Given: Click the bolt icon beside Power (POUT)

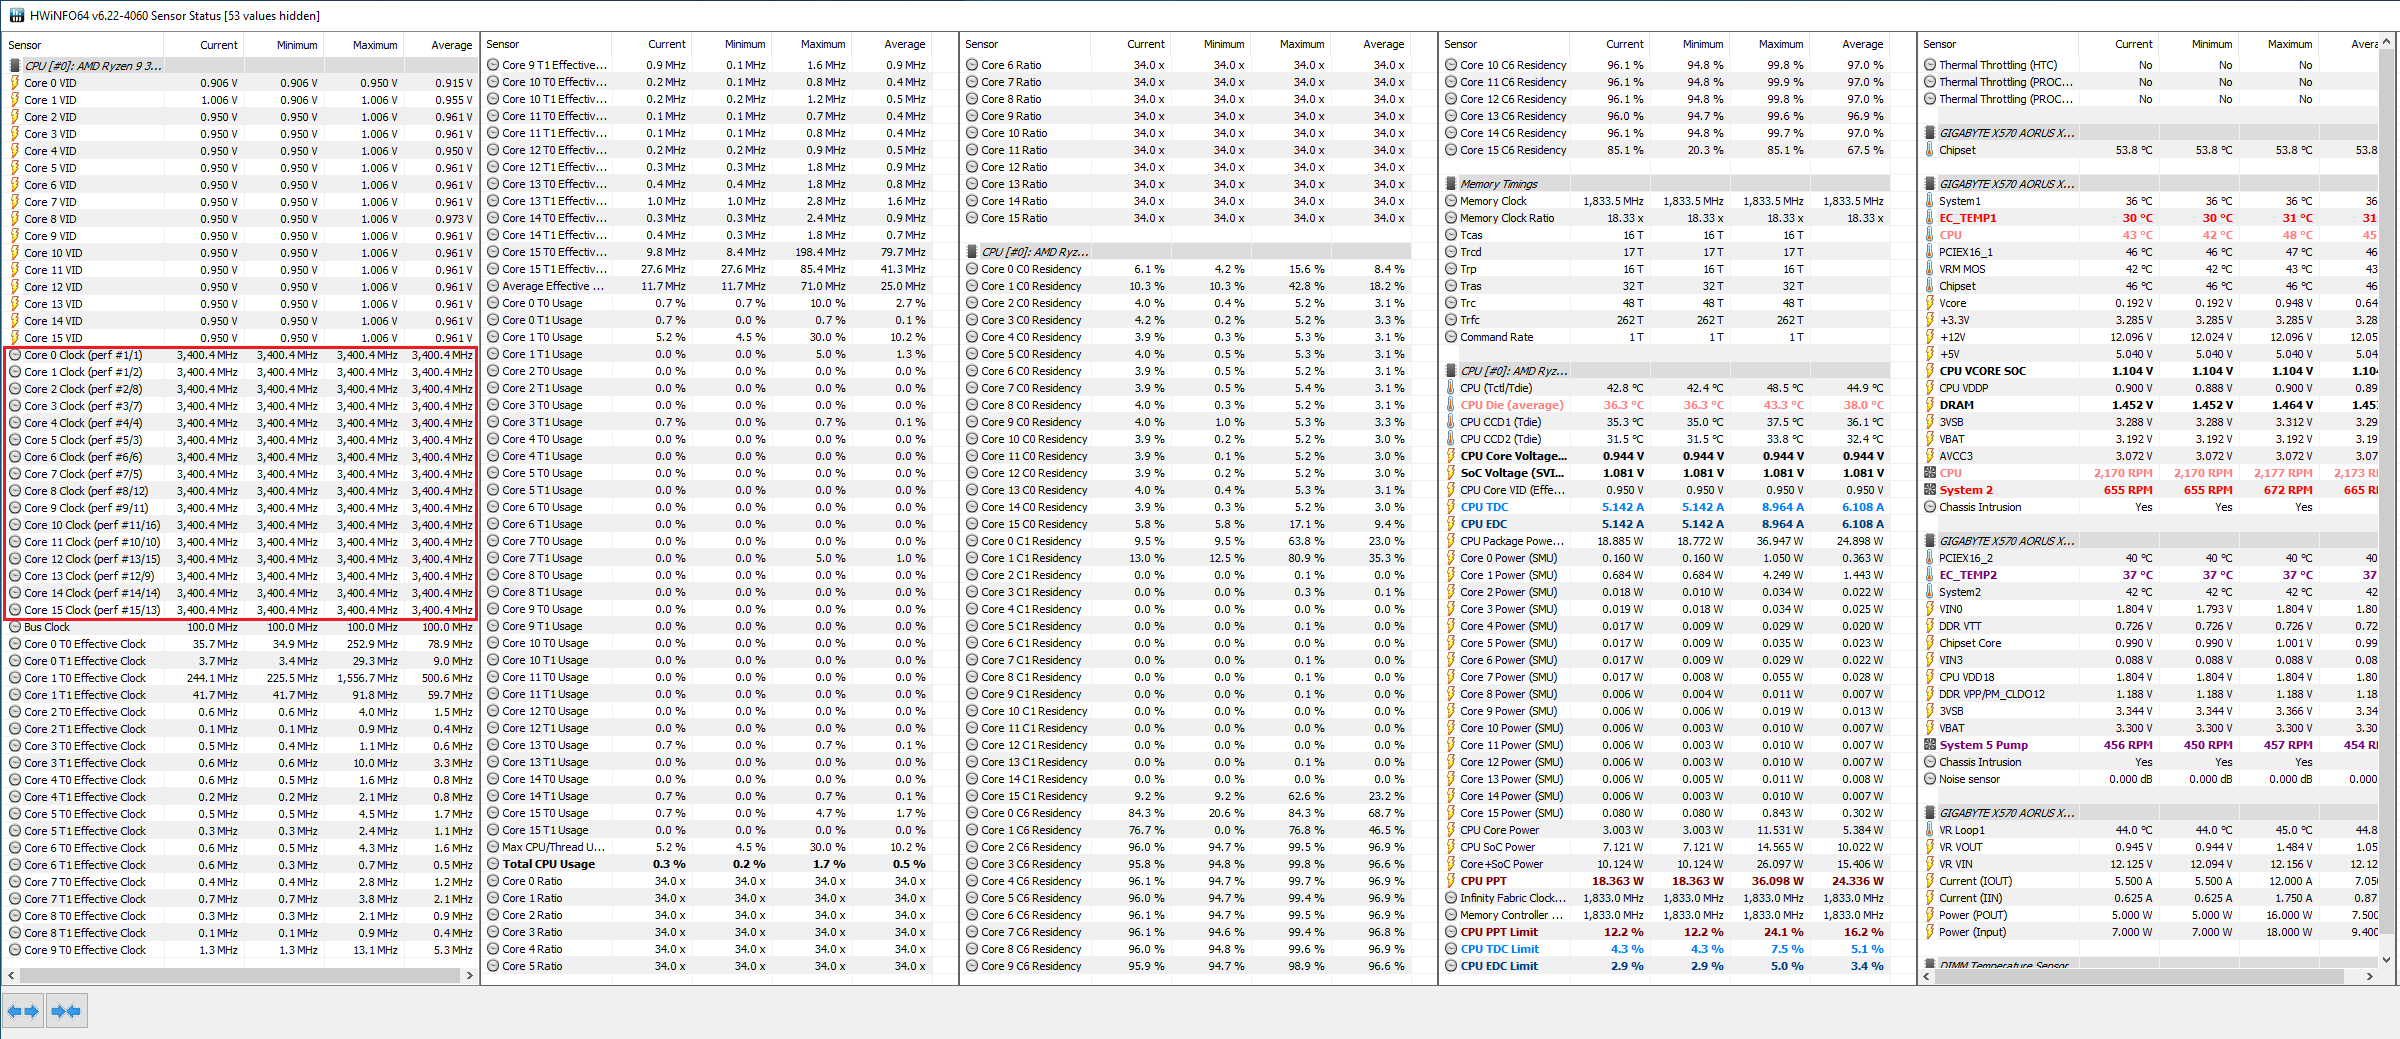Looking at the screenshot, I should pyautogui.click(x=1930, y=915).
